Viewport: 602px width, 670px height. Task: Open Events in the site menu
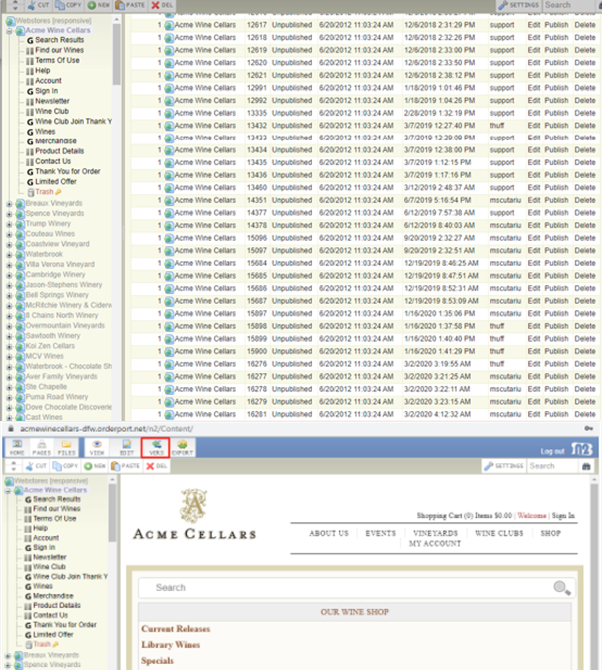pos(380,533)
